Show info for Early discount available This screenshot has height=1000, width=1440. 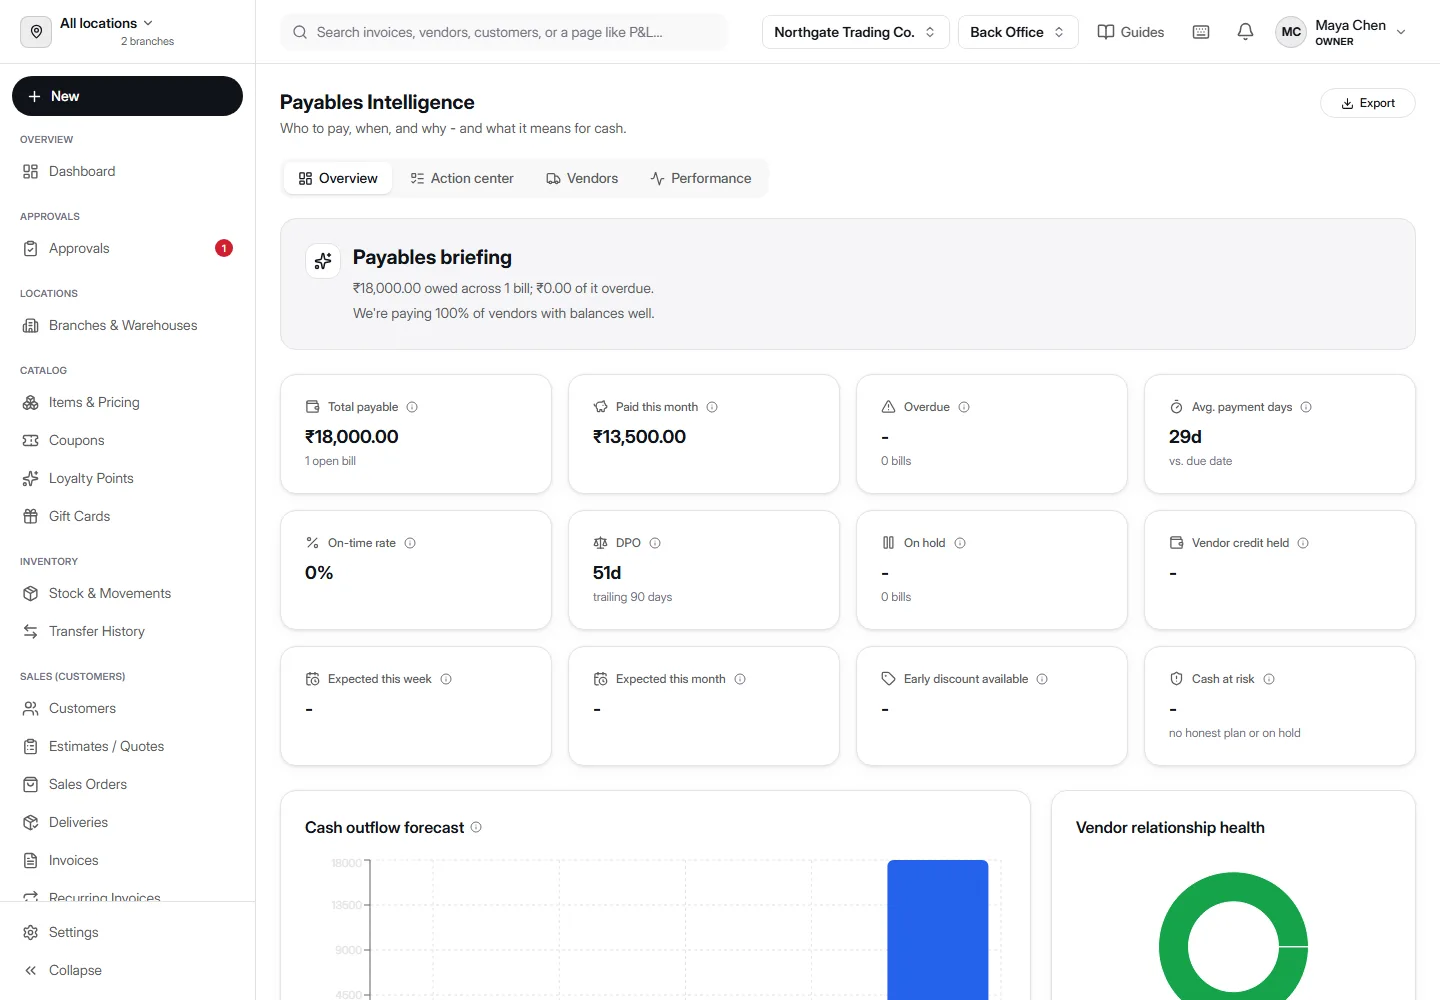[x=1042, y=679]
